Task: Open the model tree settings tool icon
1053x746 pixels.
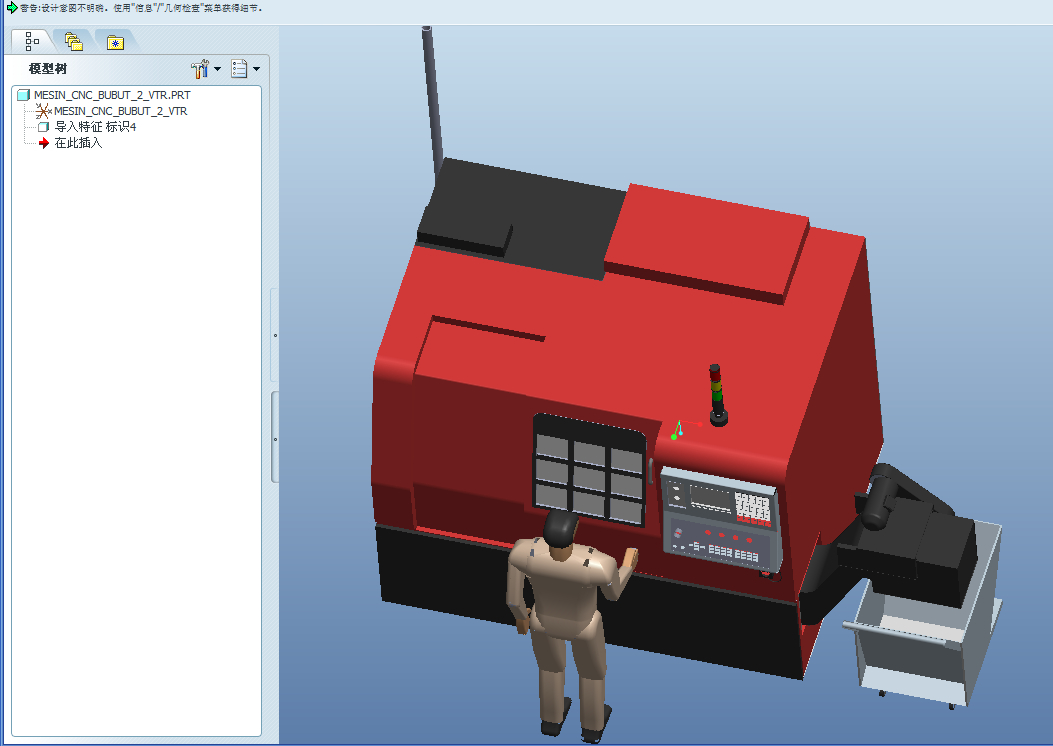Action: coord(199,68)
